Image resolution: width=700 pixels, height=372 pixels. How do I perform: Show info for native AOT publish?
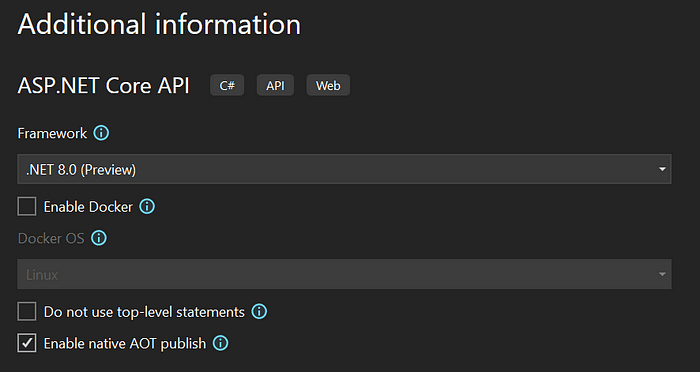220,343
